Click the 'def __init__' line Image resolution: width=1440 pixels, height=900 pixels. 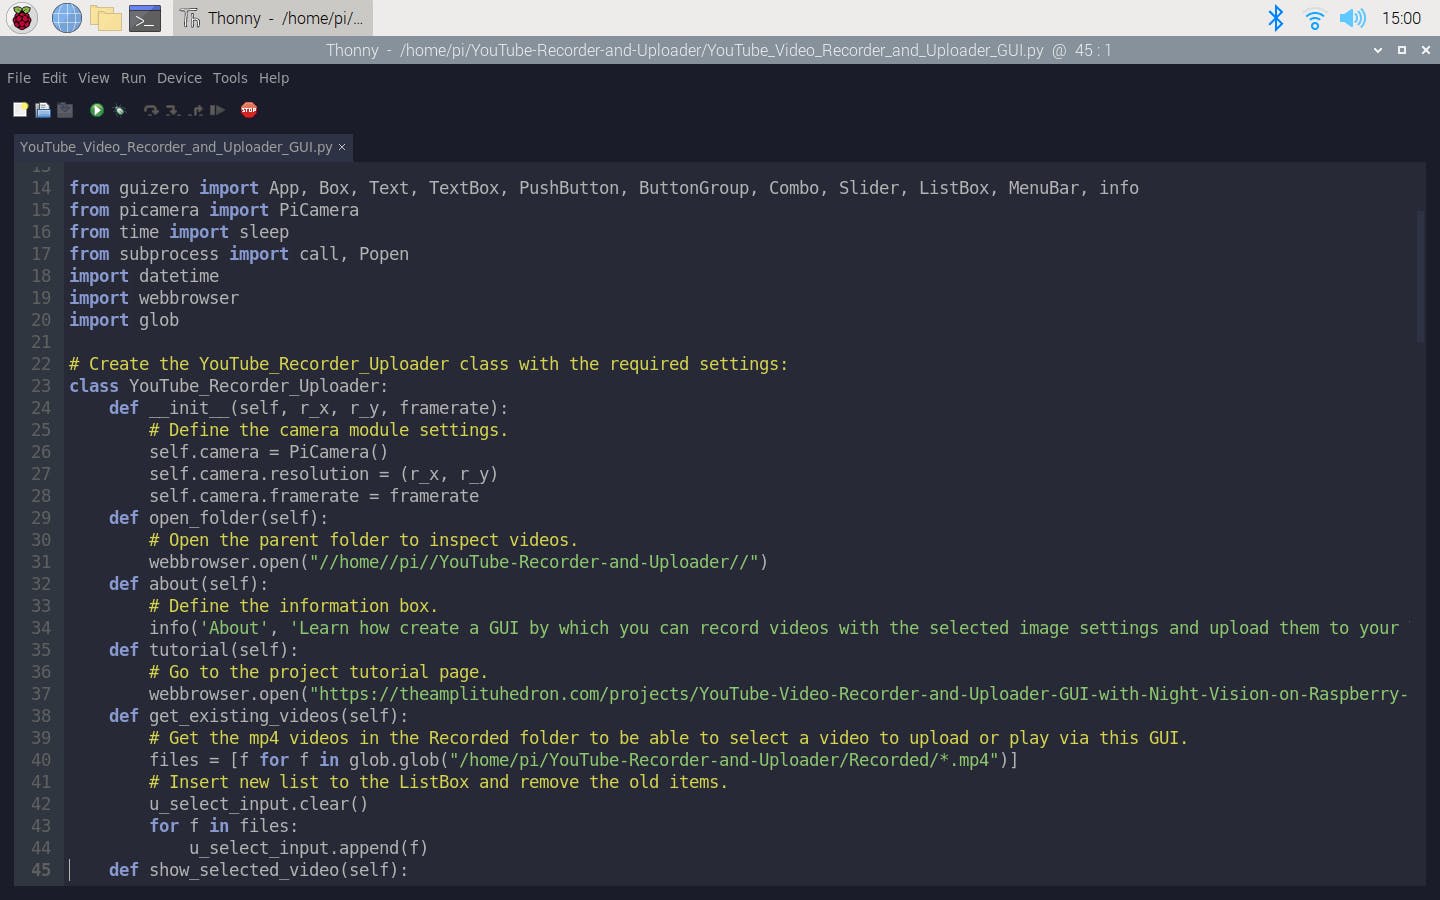(309, 408)
